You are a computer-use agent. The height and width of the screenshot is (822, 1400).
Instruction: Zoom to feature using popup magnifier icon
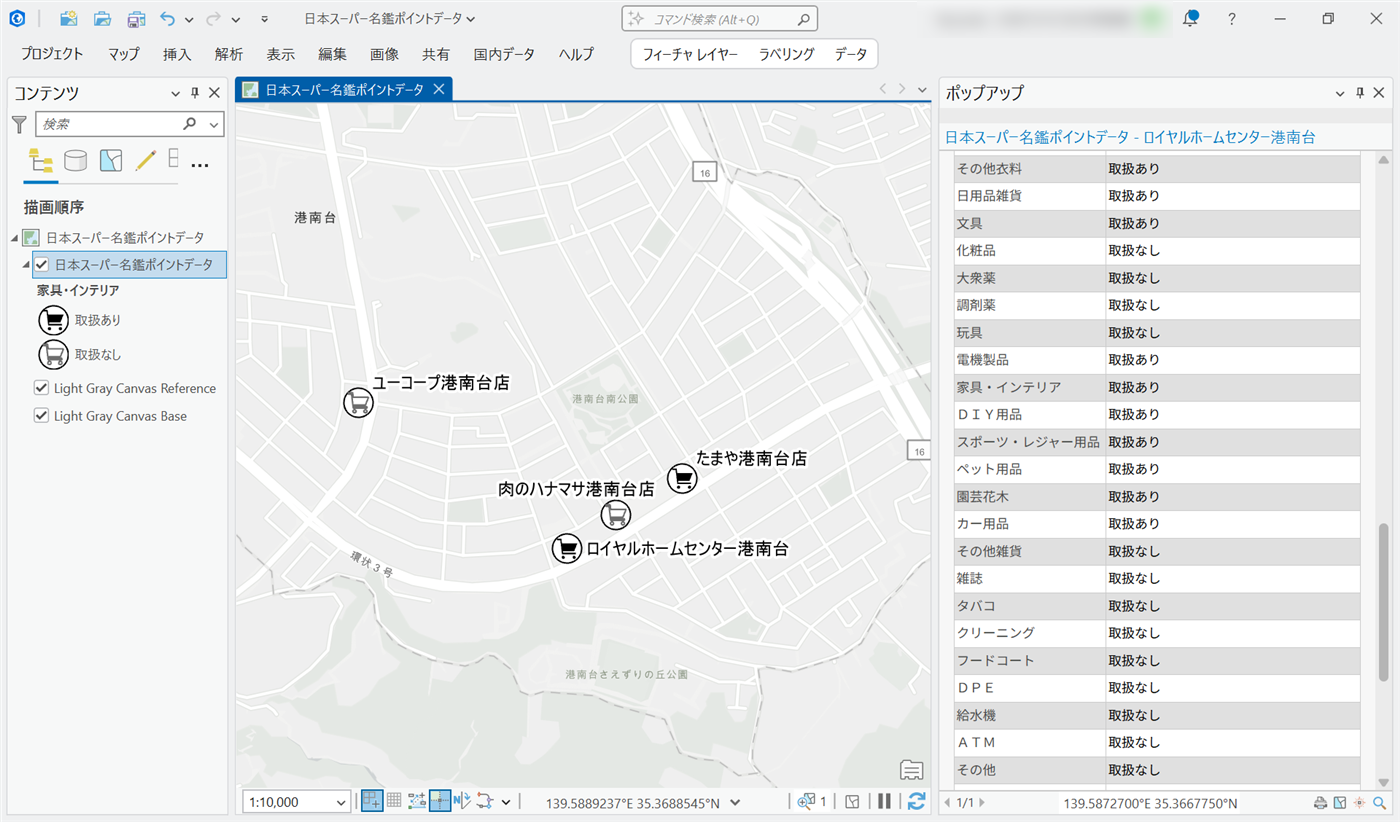pyautogui.click(x=1380, y=803)
